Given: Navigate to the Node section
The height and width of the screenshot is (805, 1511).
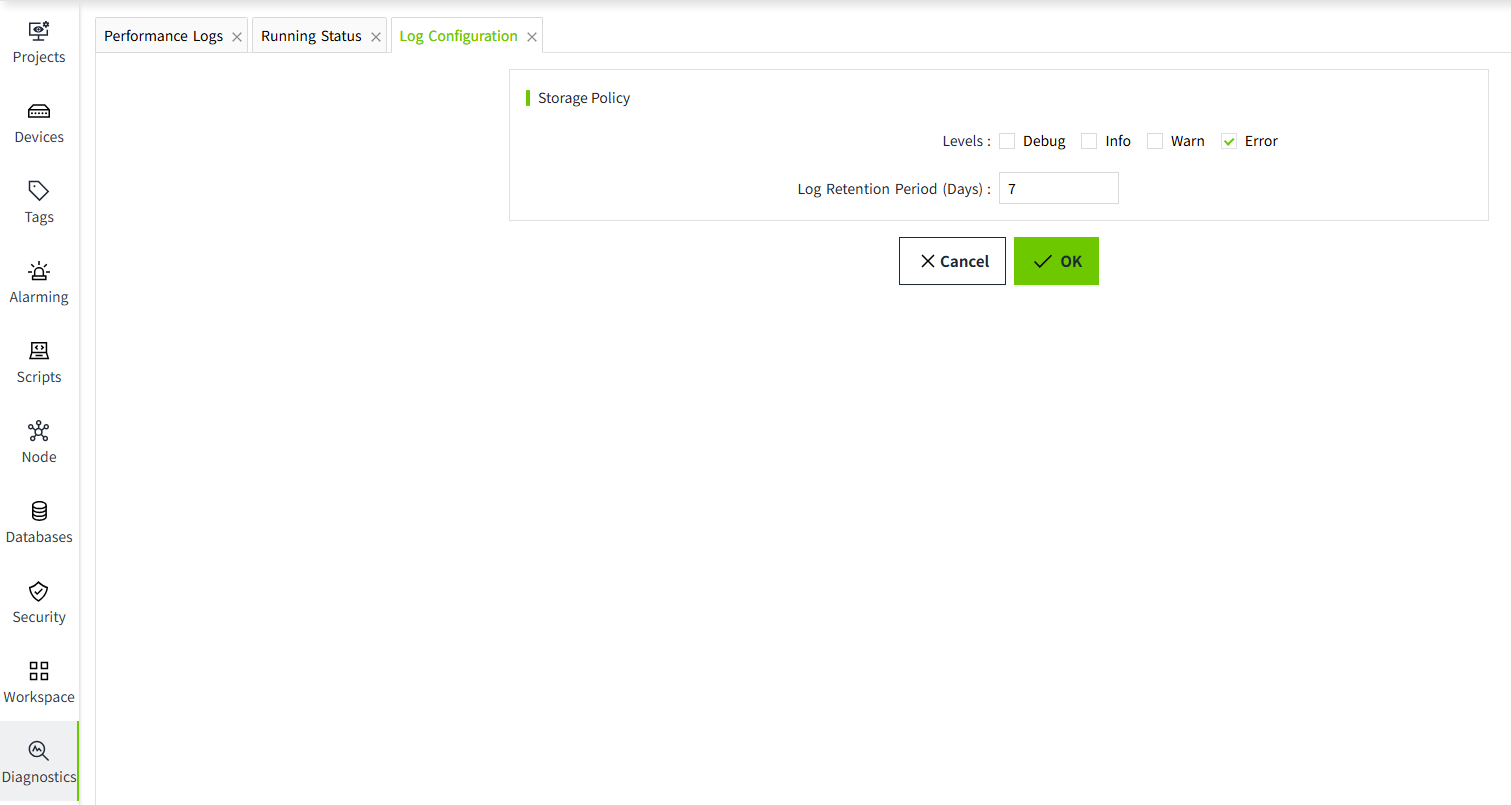Looking at the screenshot, I should 39,431.
